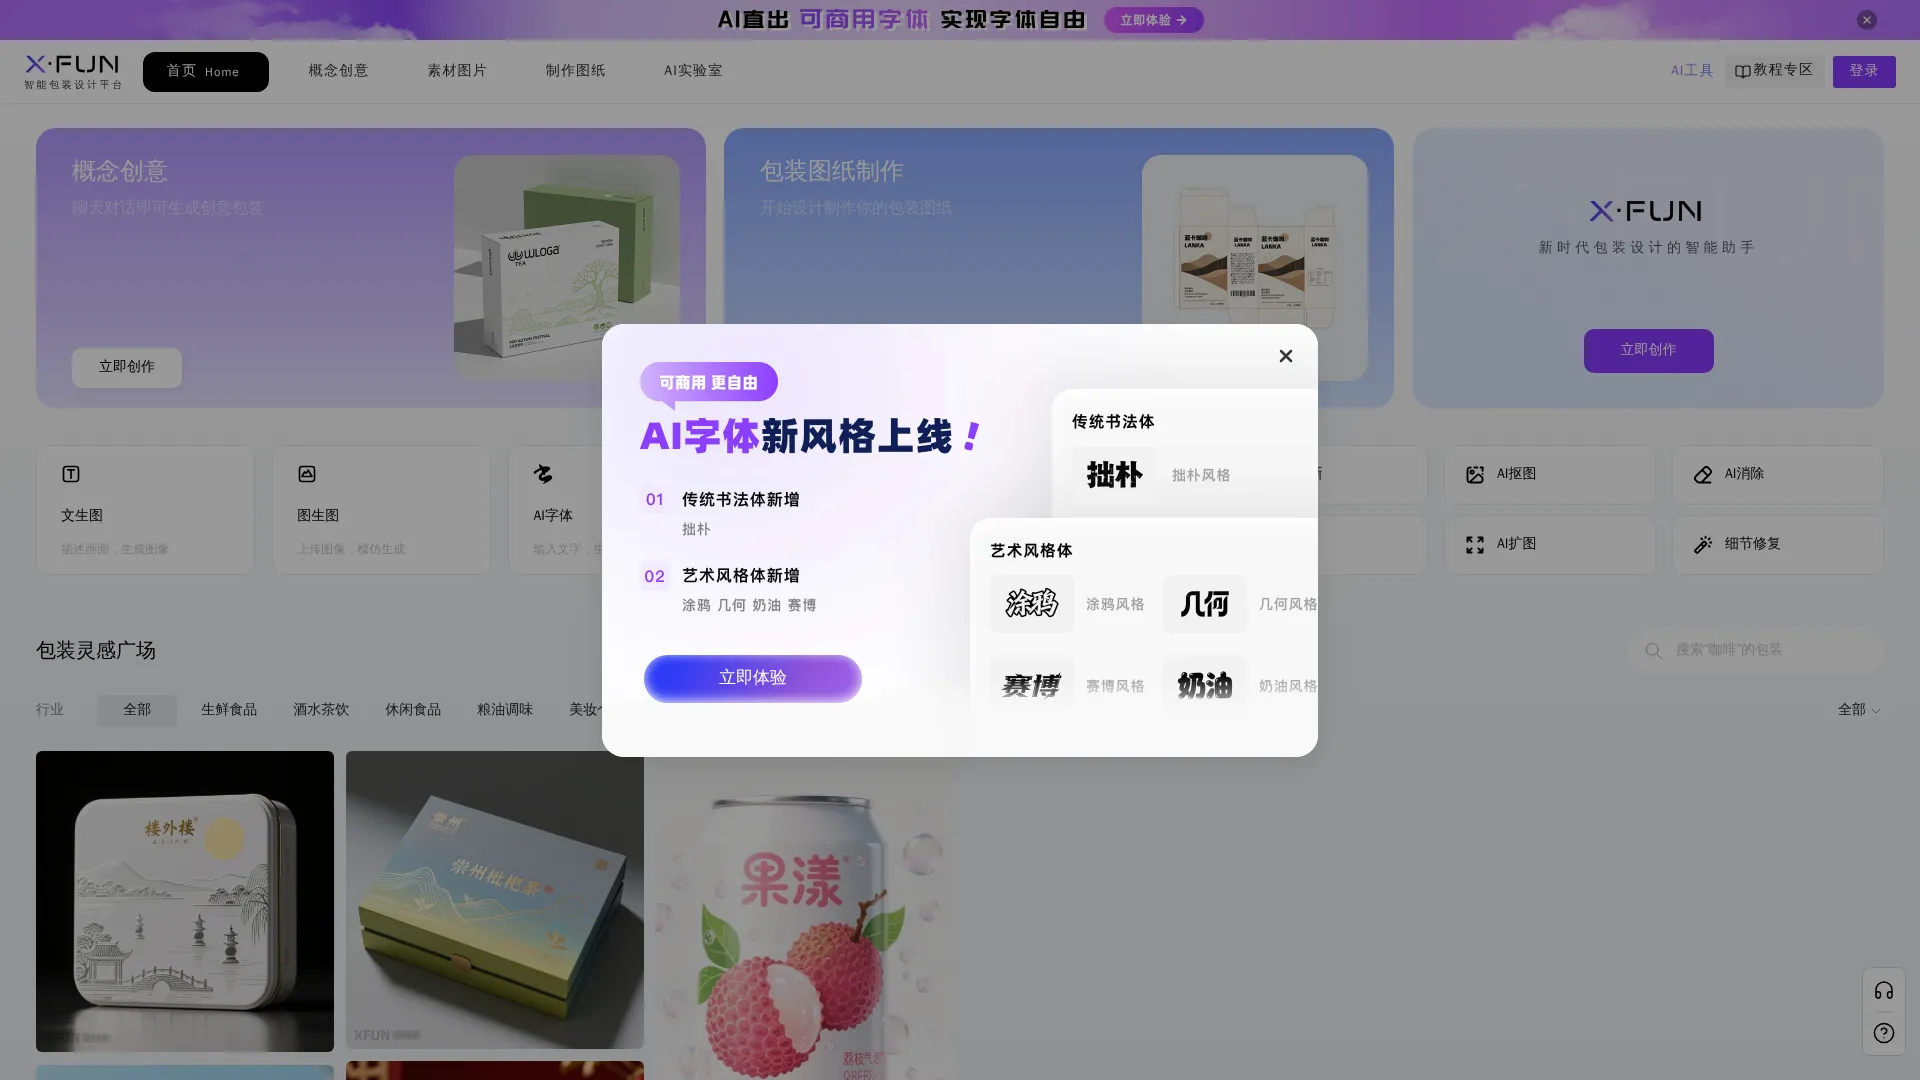The image size is (1920, 1080).
Task: Open the AI抠图 cutout tool
Action: (1548, 474)
